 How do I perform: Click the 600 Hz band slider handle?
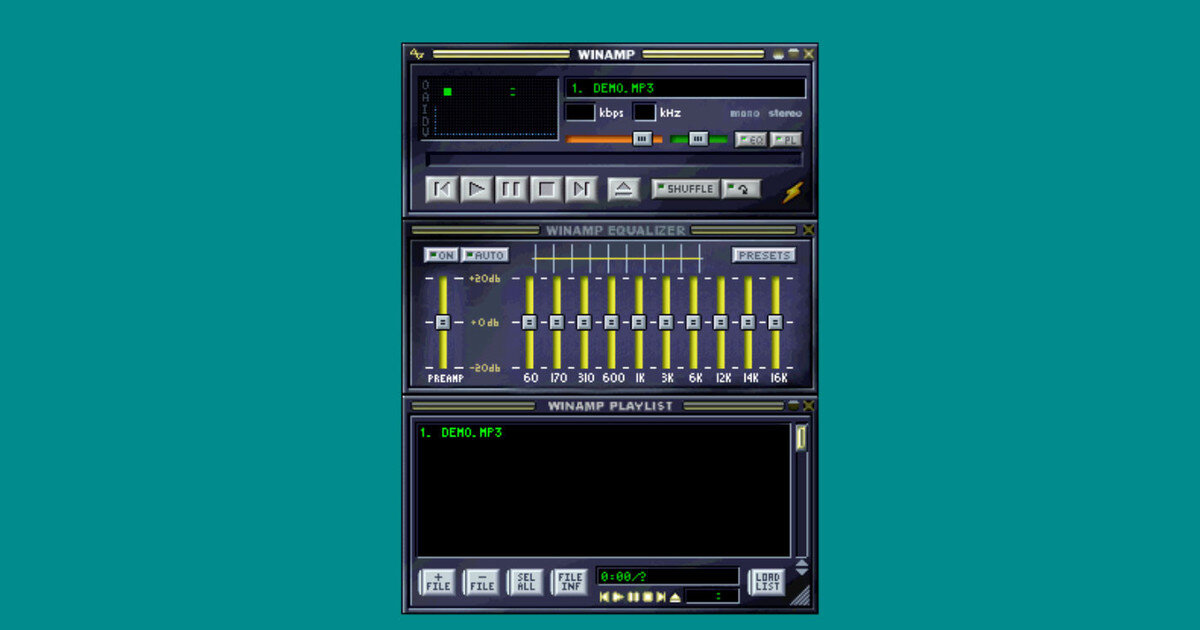point(612,323)
